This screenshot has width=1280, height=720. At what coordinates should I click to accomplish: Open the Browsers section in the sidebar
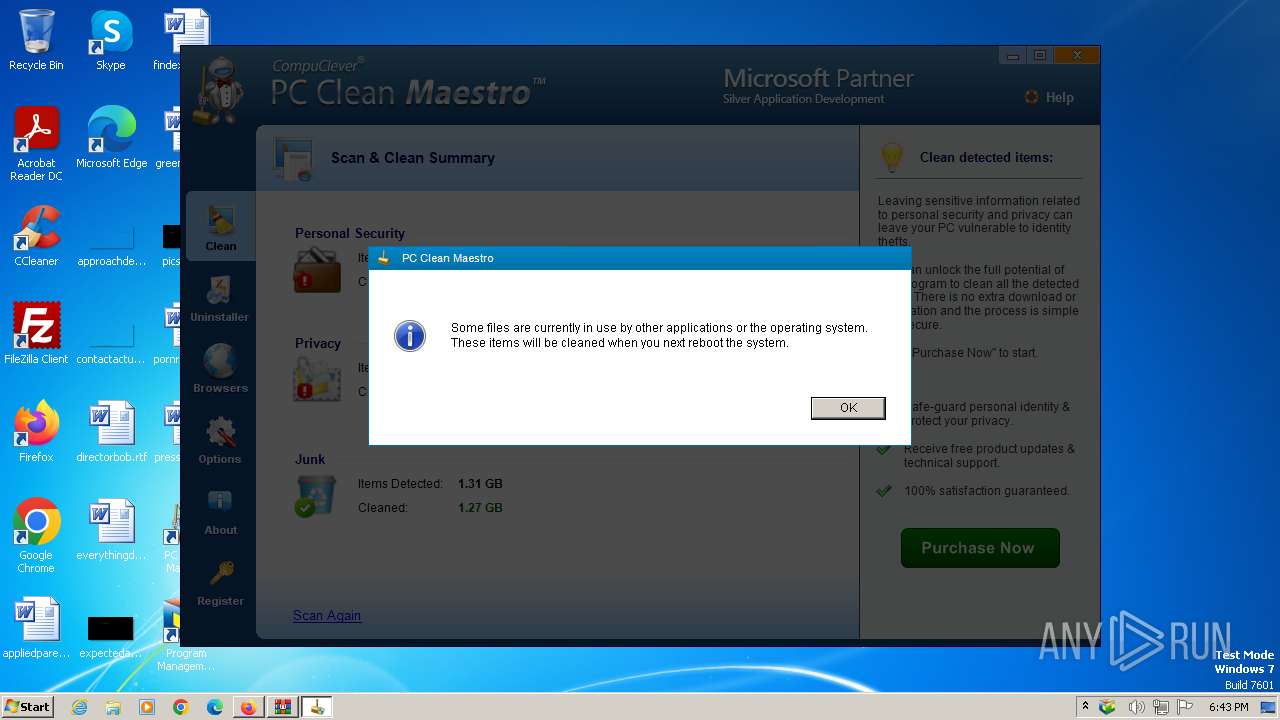[220, 370]
